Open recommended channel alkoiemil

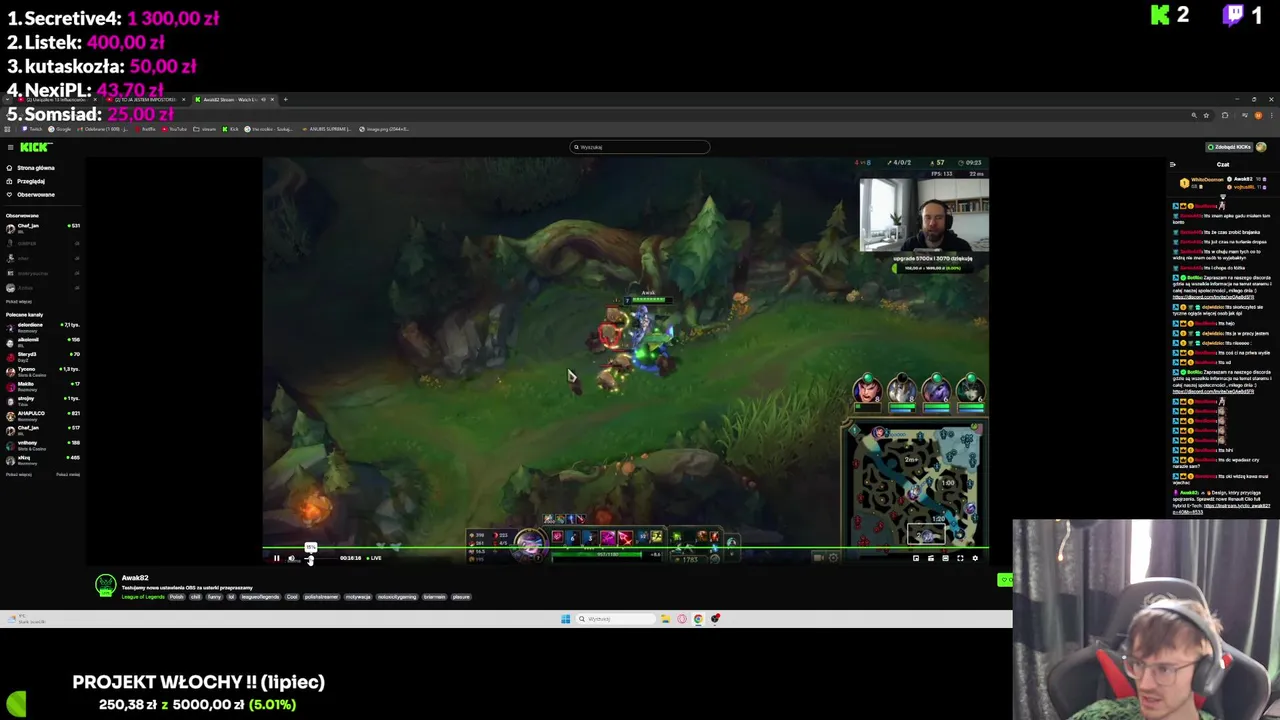pyautogui.click(x=43, y=341)
